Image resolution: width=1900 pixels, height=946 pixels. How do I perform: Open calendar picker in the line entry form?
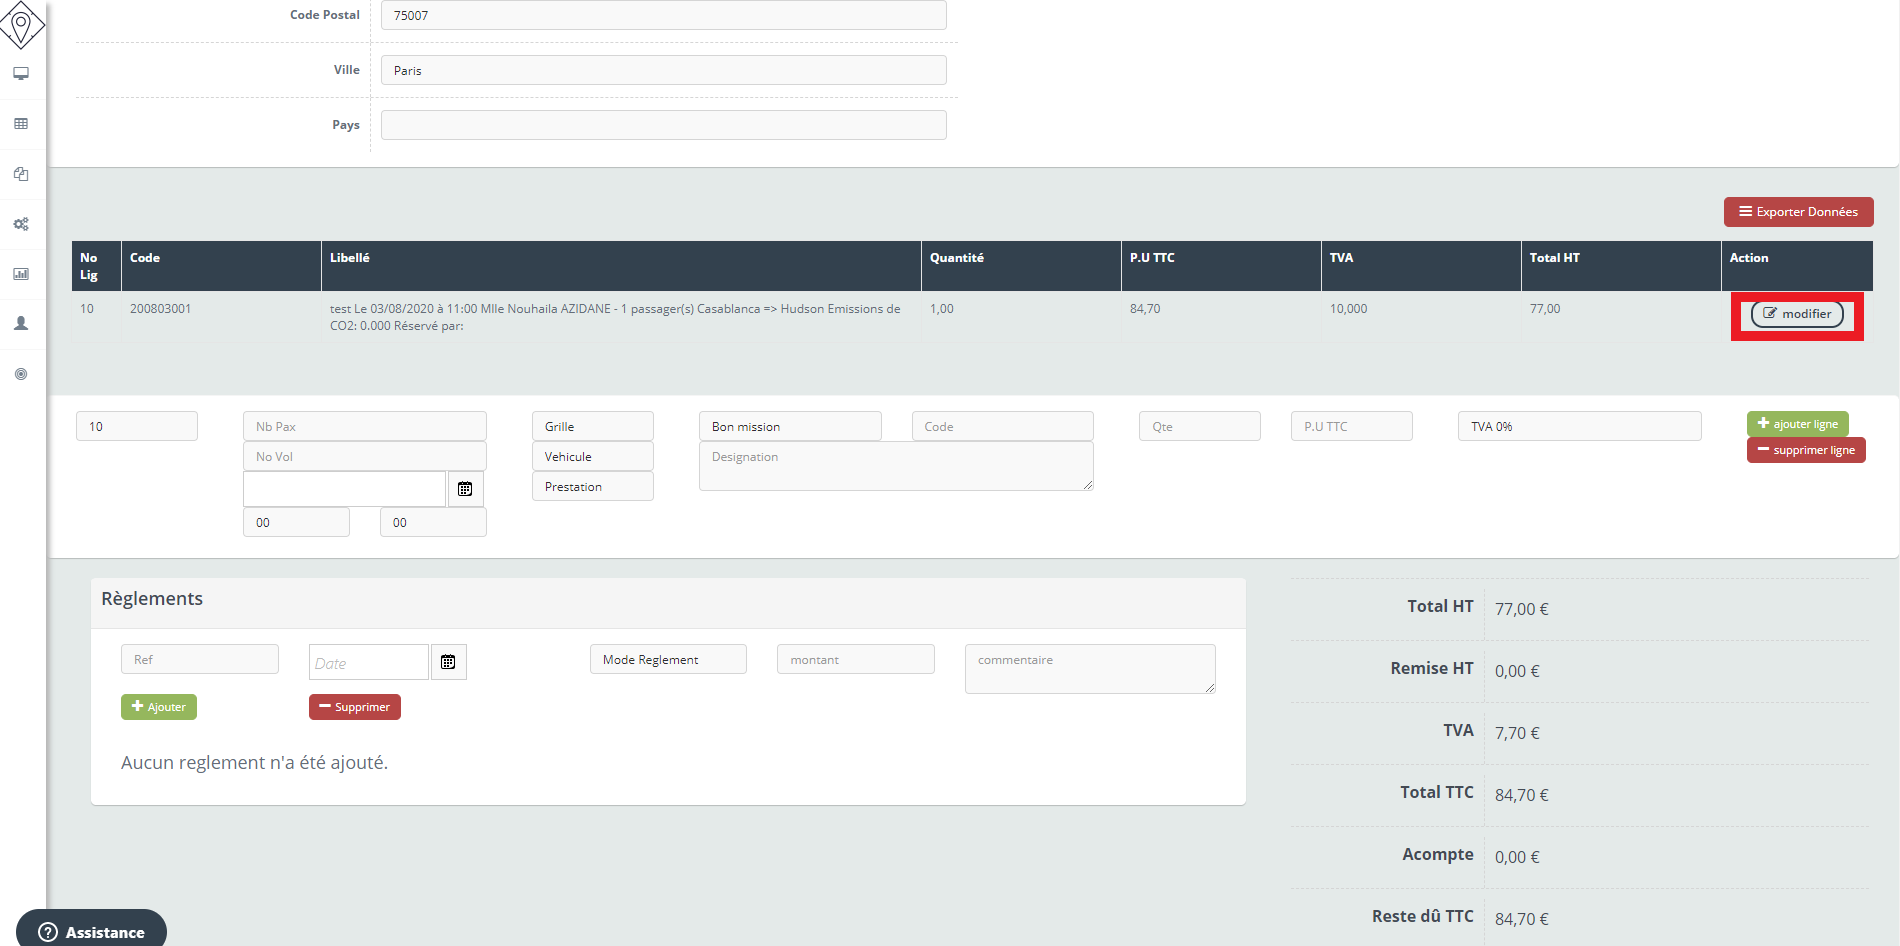click(x=465, y=489)
